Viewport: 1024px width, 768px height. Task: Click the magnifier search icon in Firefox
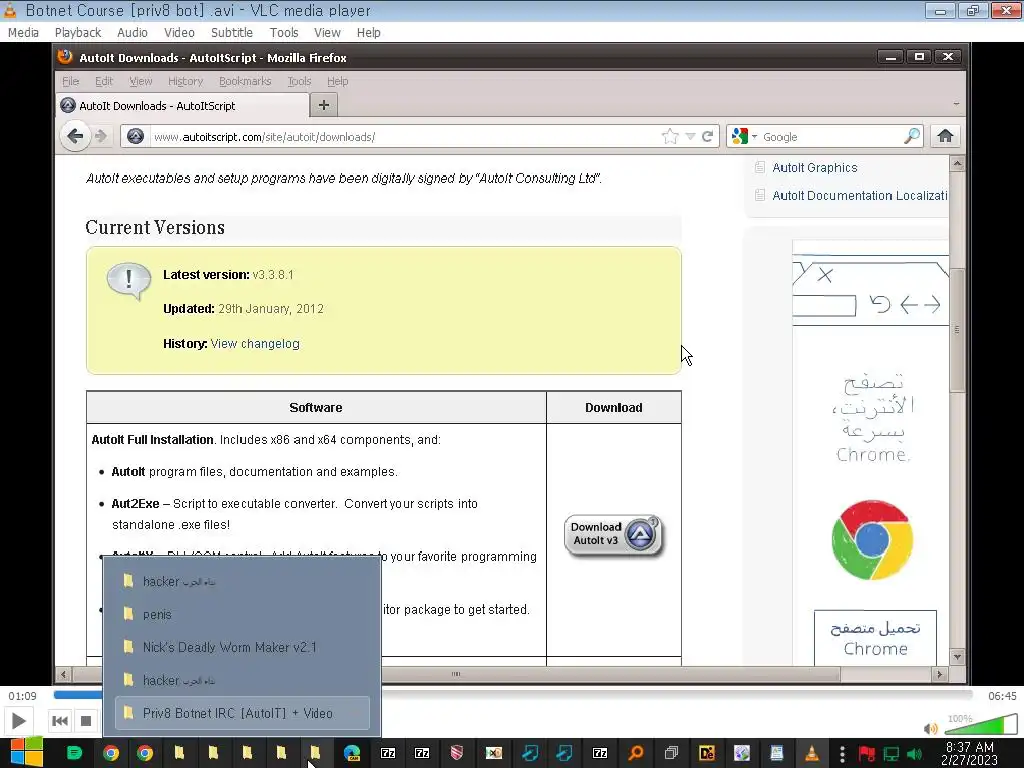tap(912, 136)
